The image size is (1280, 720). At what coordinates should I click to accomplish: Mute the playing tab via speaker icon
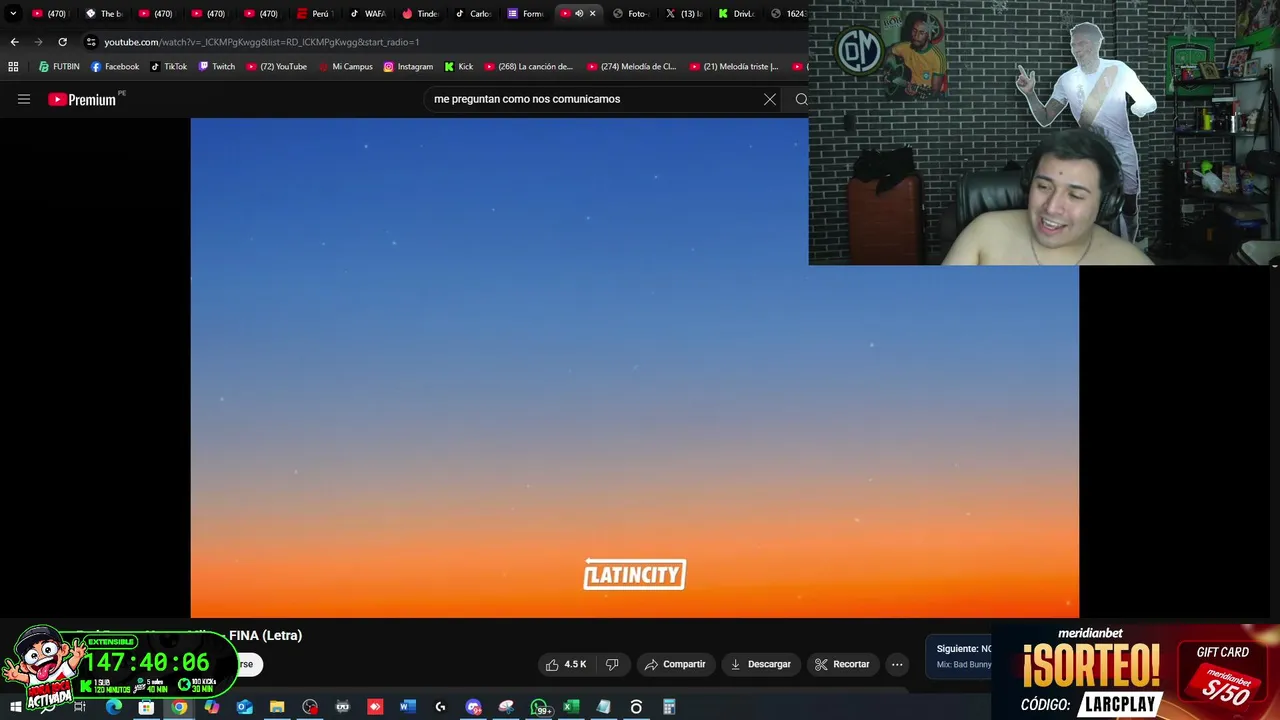pos(579,14)
